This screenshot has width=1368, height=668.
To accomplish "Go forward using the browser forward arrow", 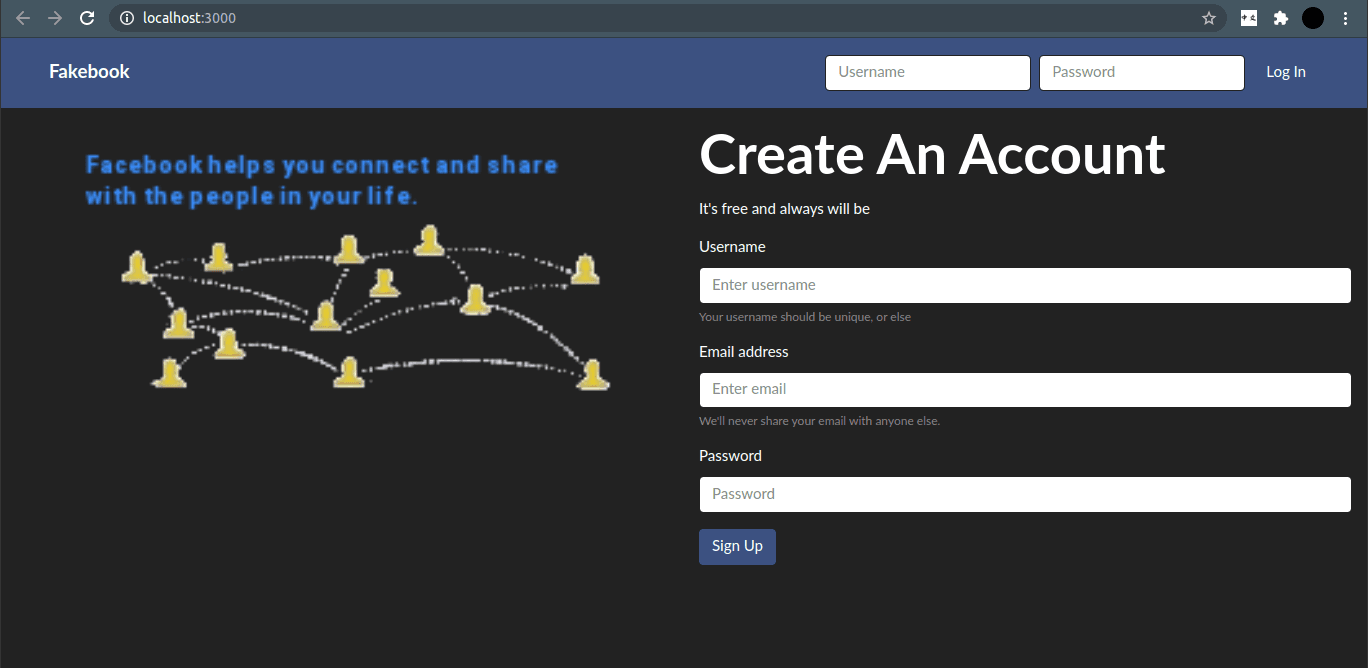I will (x=55, y=18).
